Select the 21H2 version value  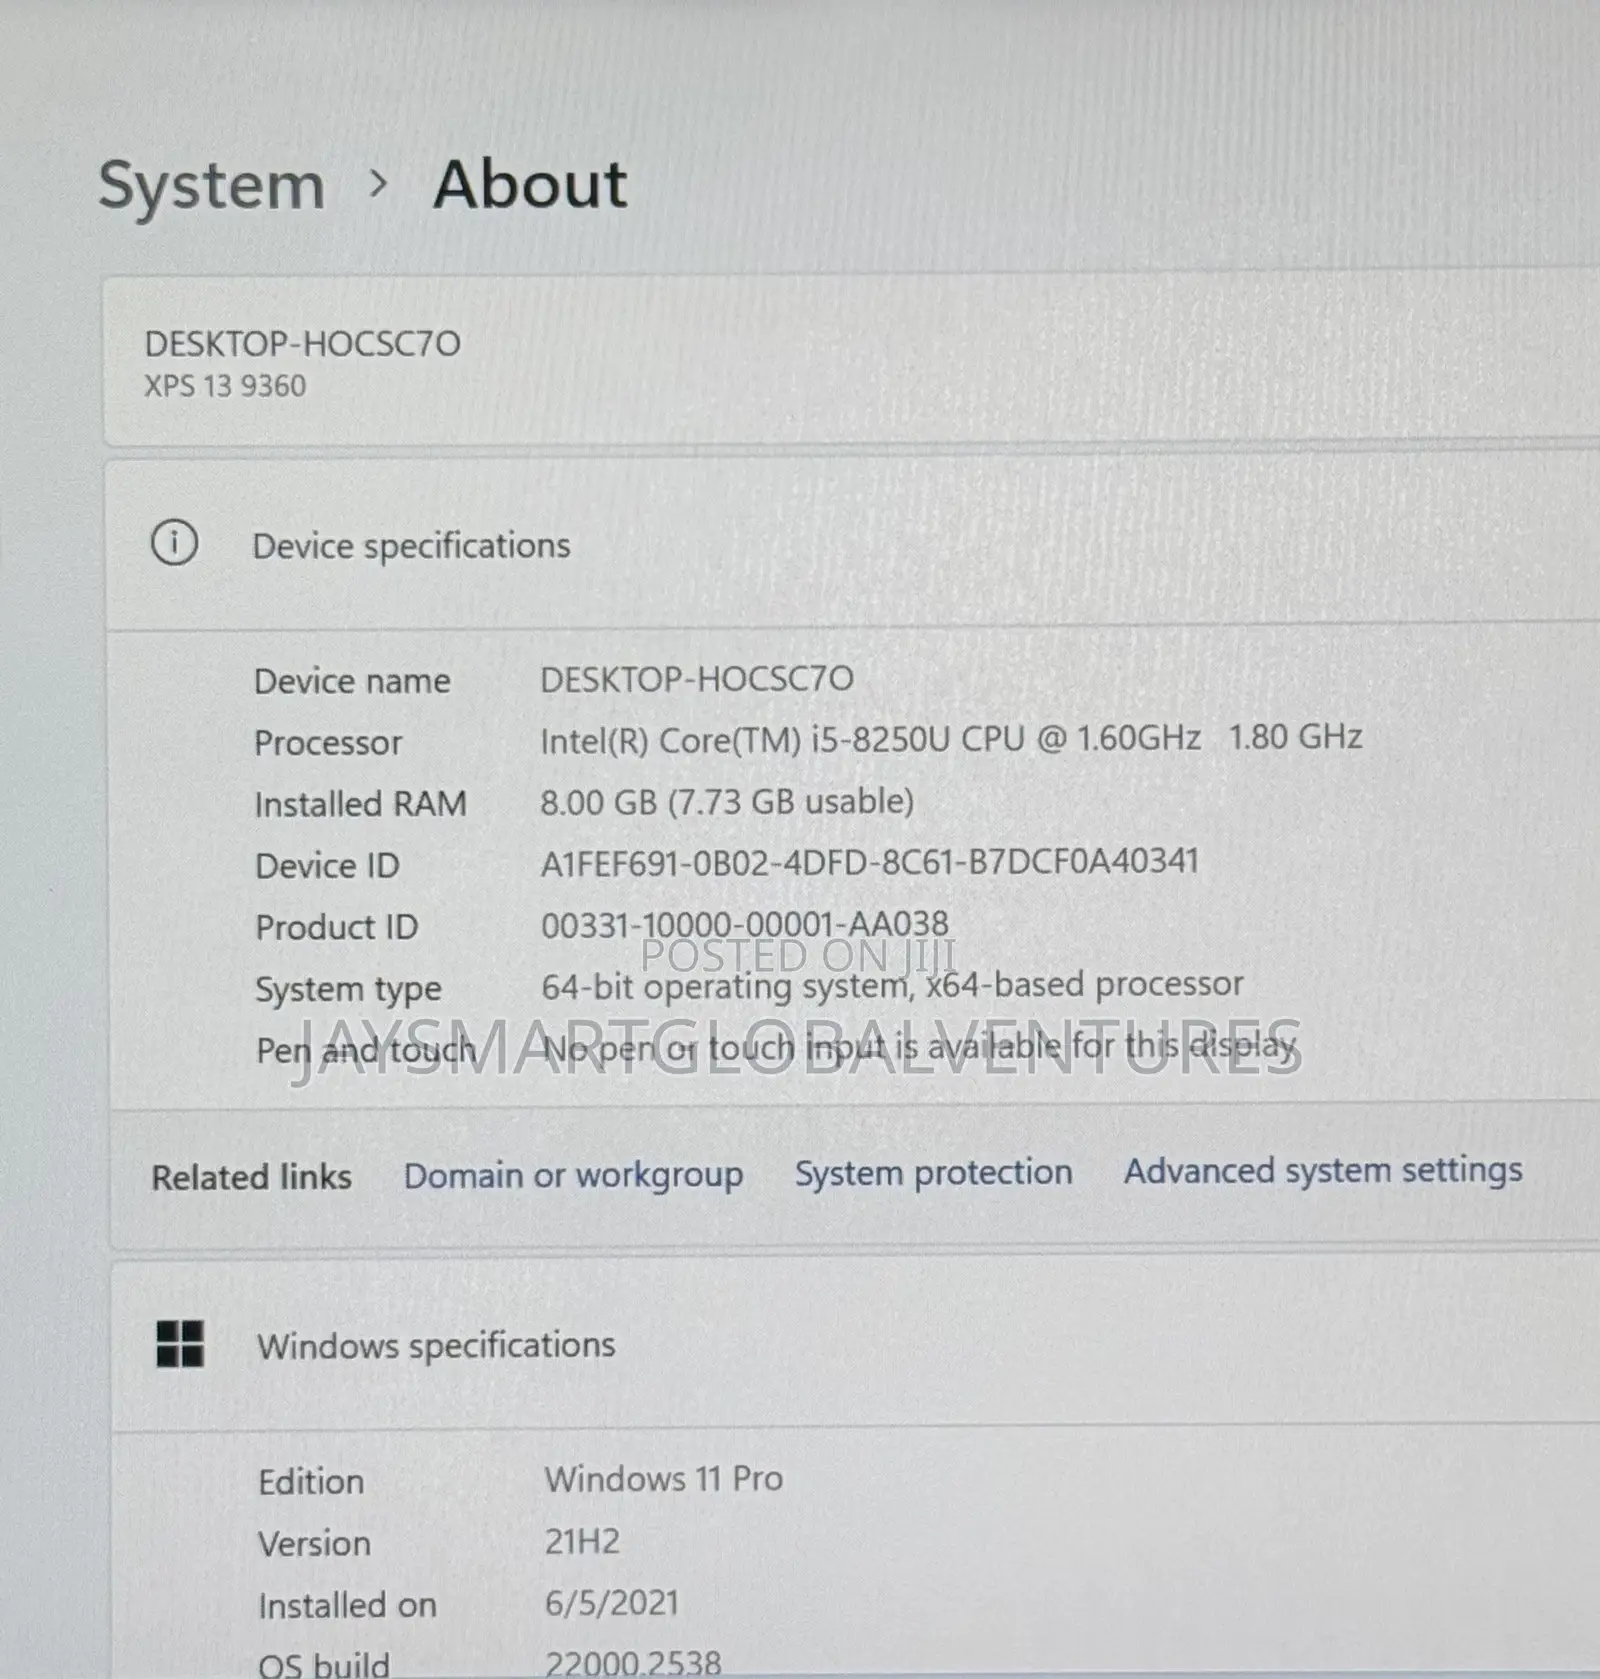tap(582, 1541)
